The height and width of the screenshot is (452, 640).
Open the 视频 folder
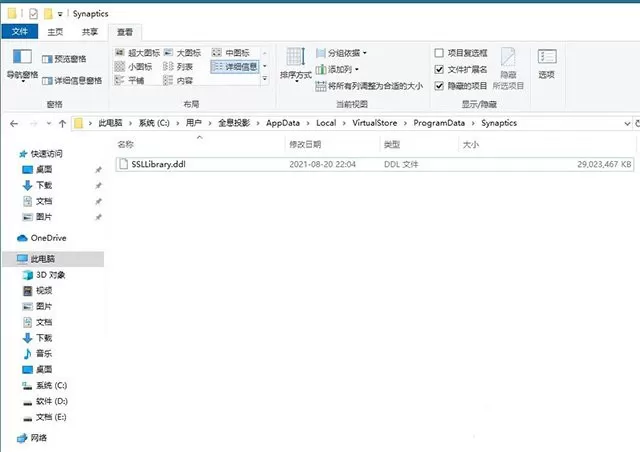coord(38,290)
